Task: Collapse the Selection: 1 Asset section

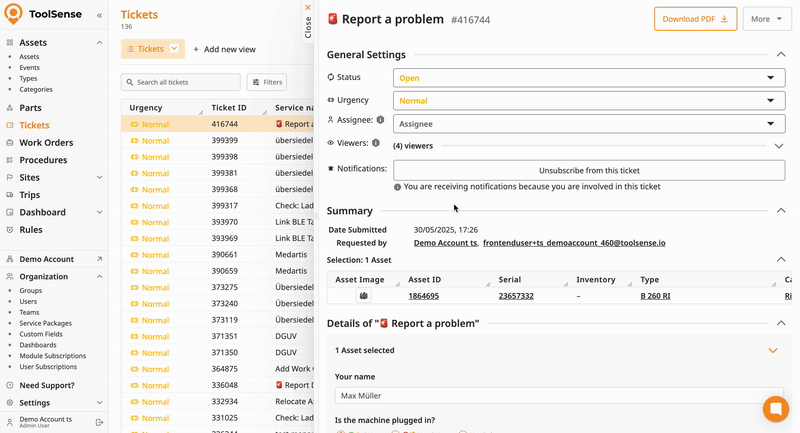Action: tap(781, 260)
